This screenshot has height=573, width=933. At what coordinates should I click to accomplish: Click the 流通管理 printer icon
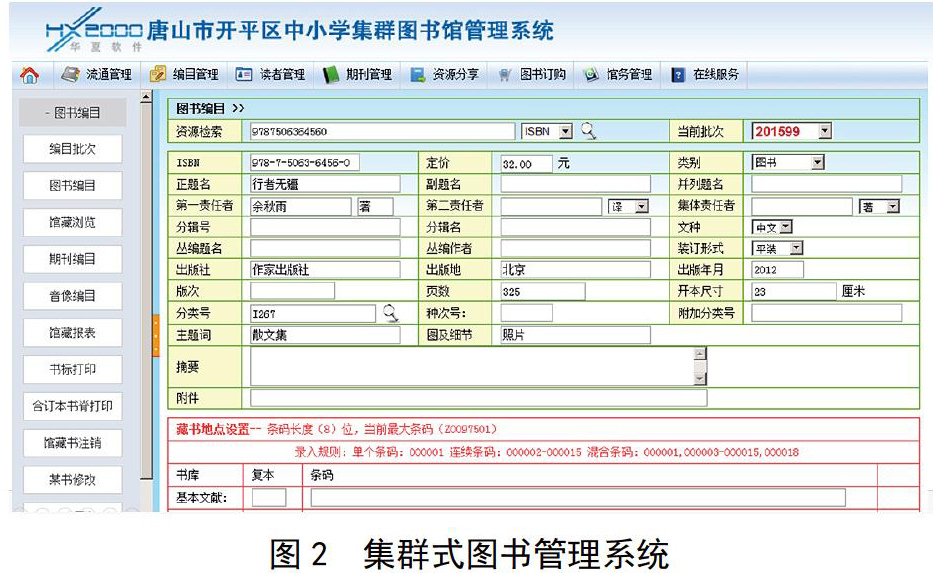click(71, 74)
